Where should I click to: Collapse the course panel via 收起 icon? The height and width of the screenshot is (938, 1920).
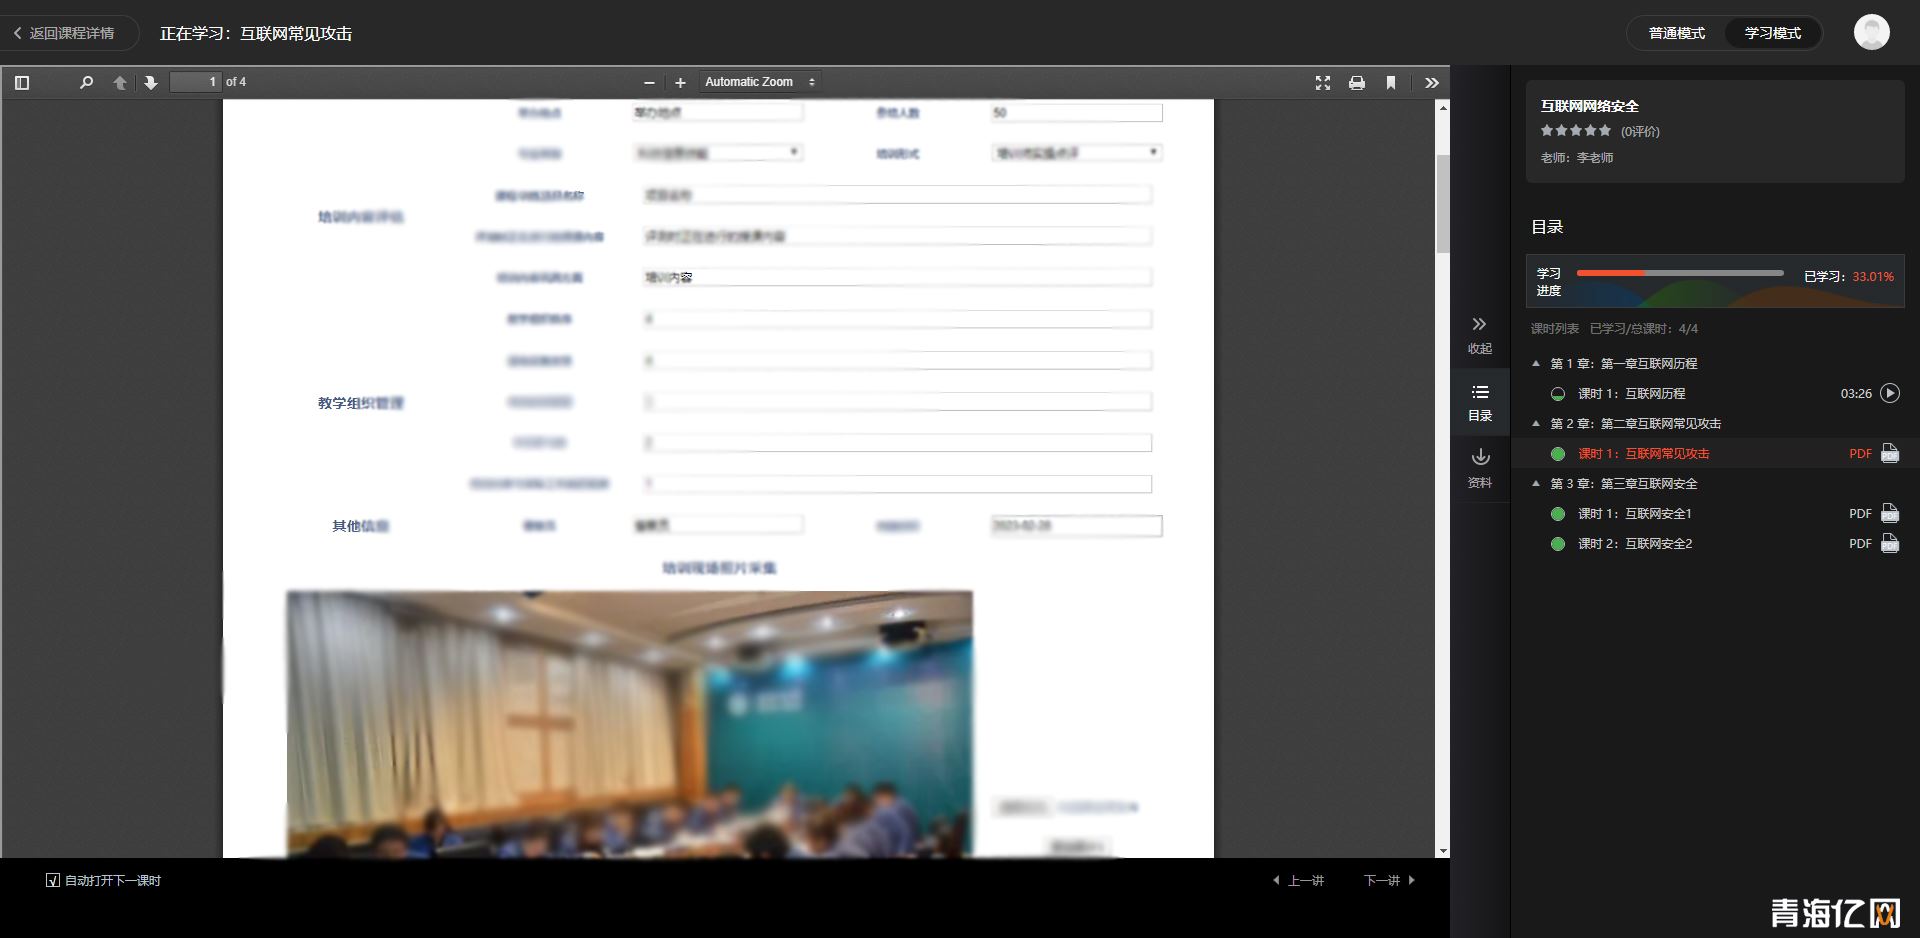[1480, 333]
